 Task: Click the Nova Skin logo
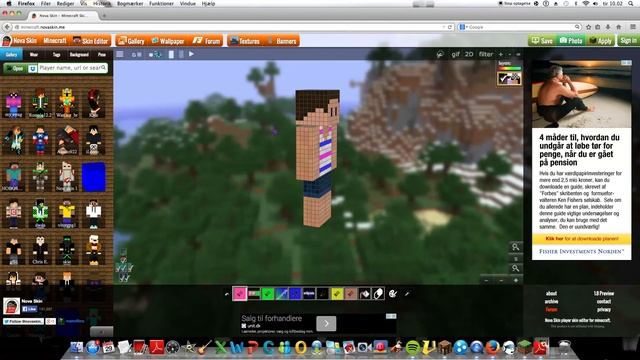(20, 41)
